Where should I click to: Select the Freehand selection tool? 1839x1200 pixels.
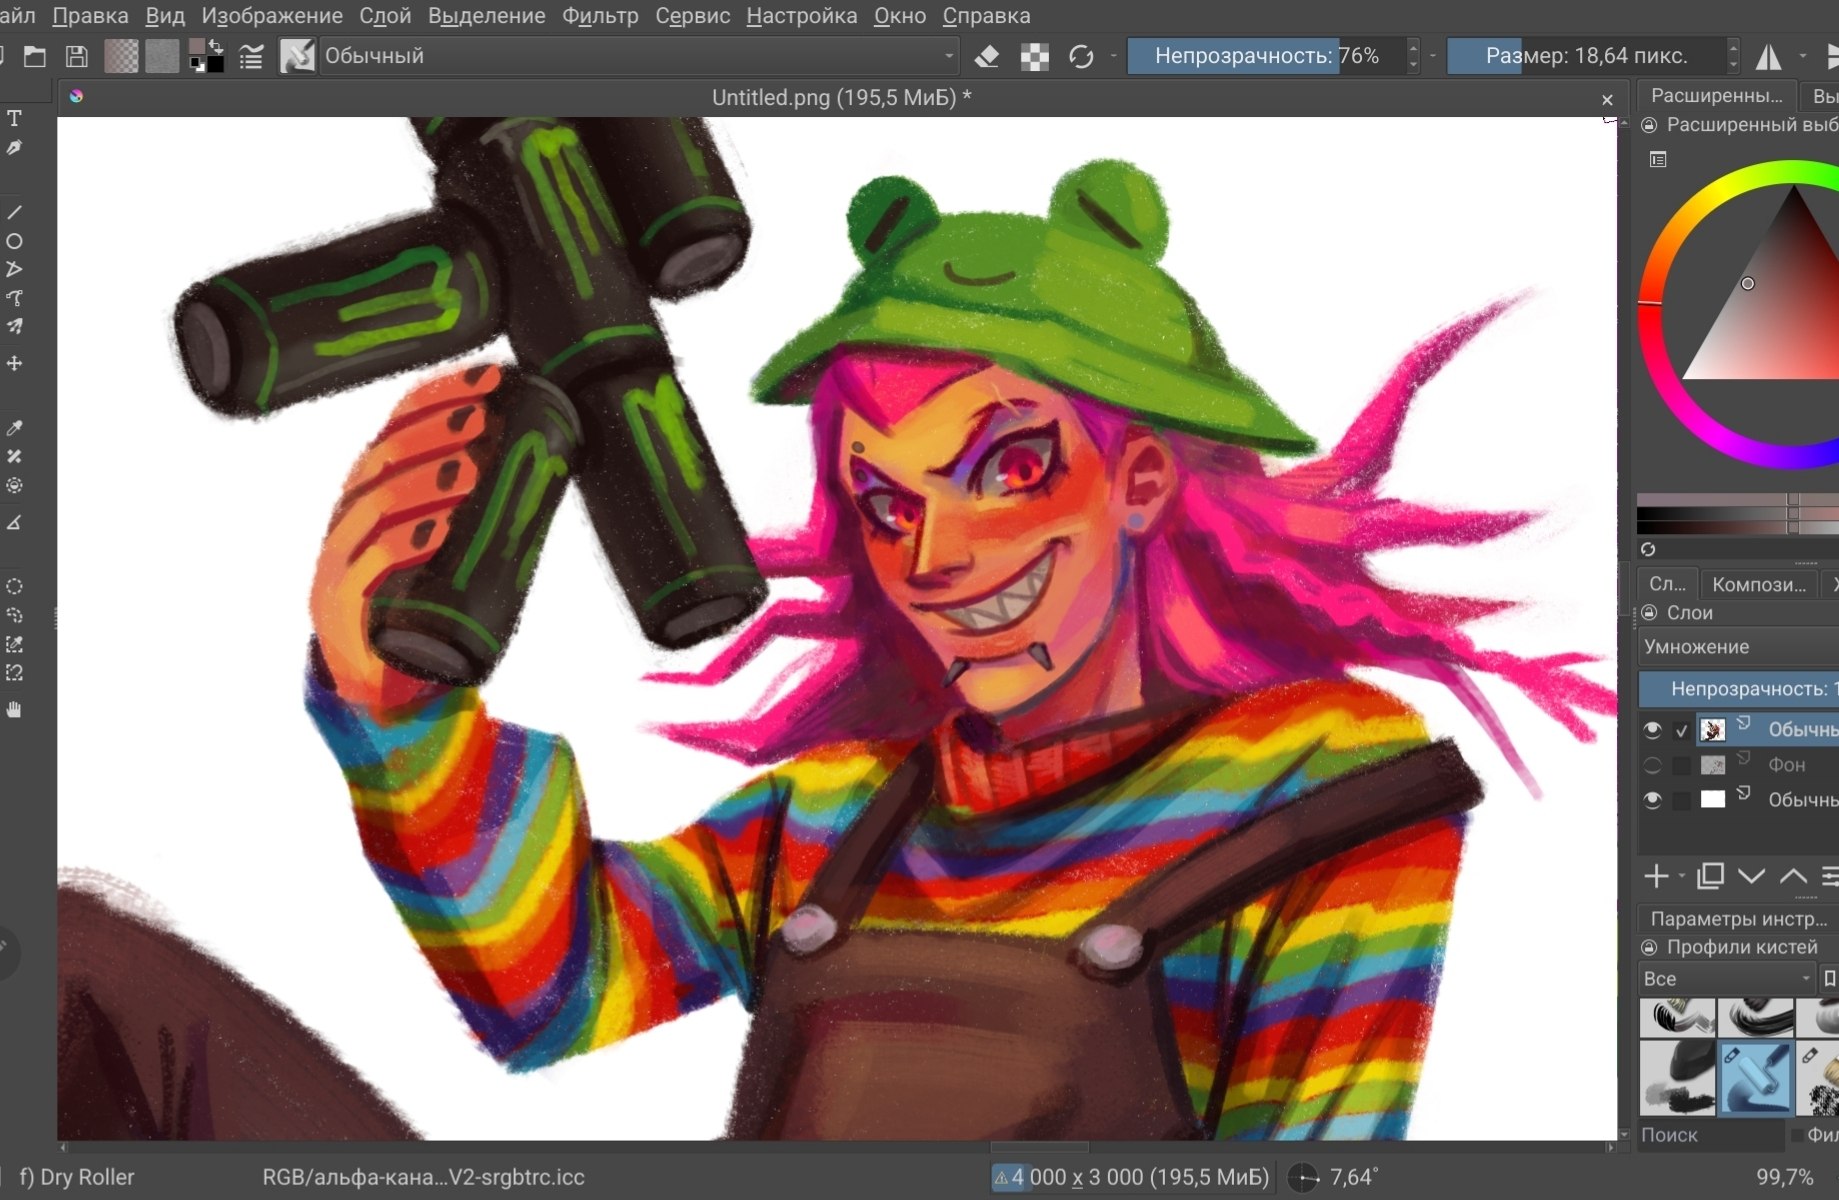coord(14,615)
